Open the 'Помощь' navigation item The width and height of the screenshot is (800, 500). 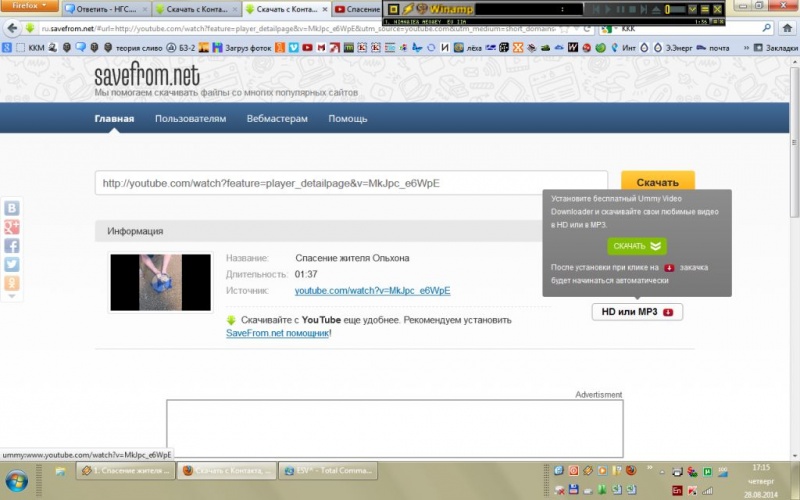coord(348,119)
